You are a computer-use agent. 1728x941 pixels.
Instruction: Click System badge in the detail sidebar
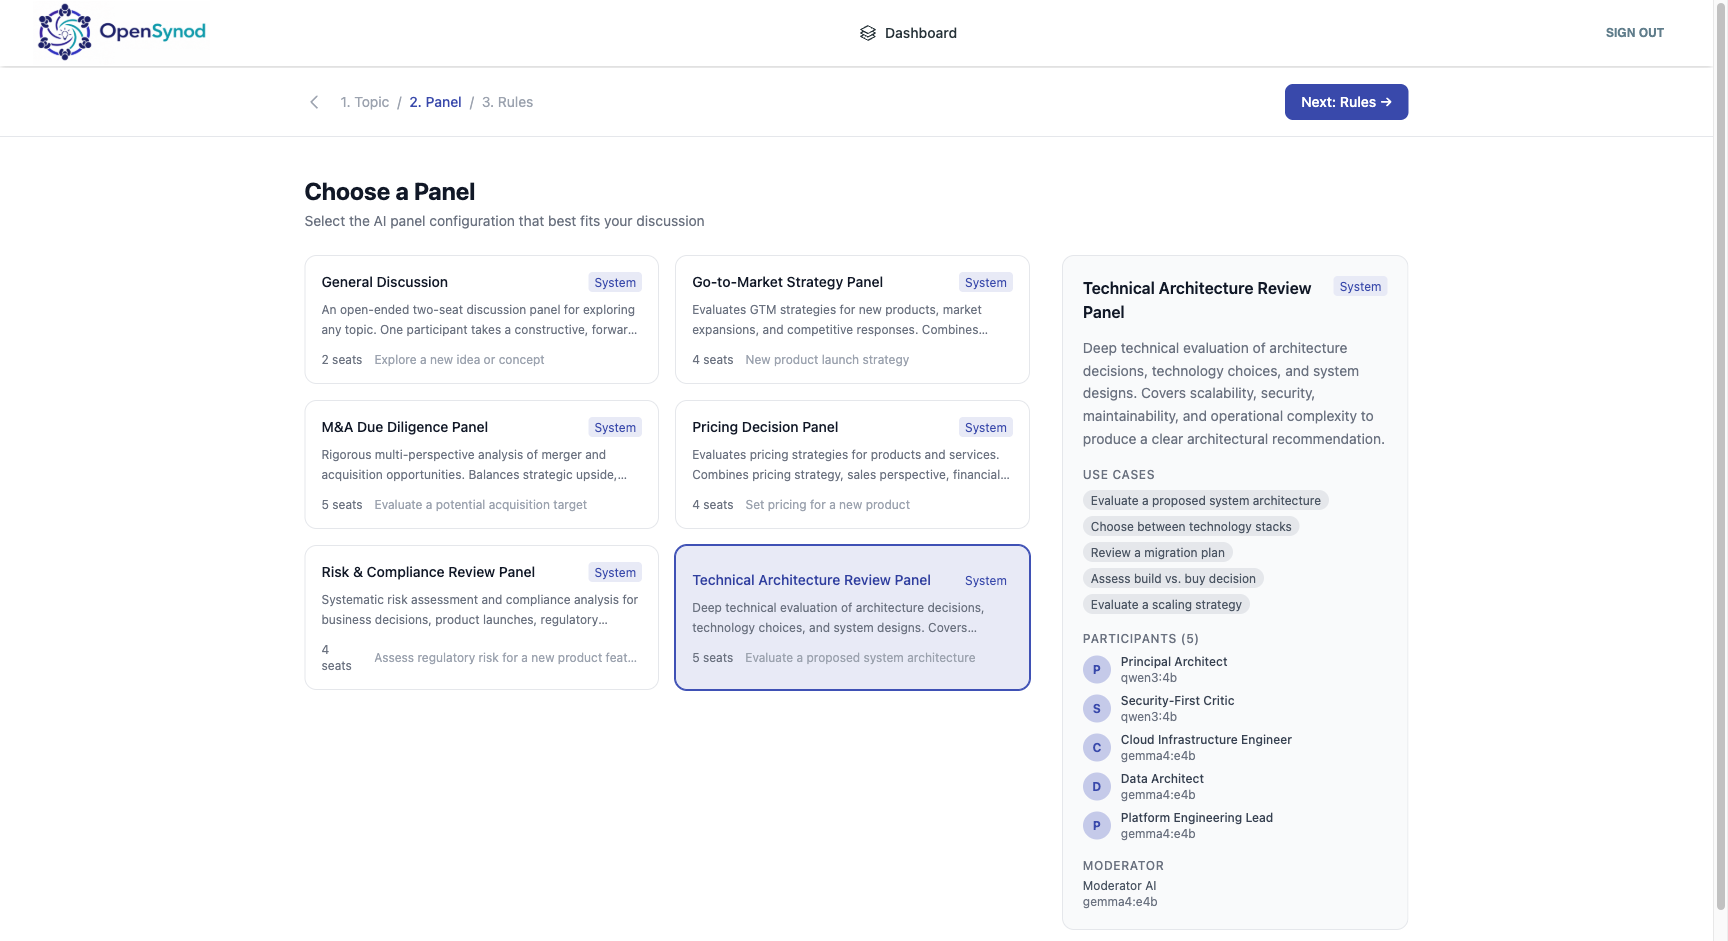[1360, 287]
